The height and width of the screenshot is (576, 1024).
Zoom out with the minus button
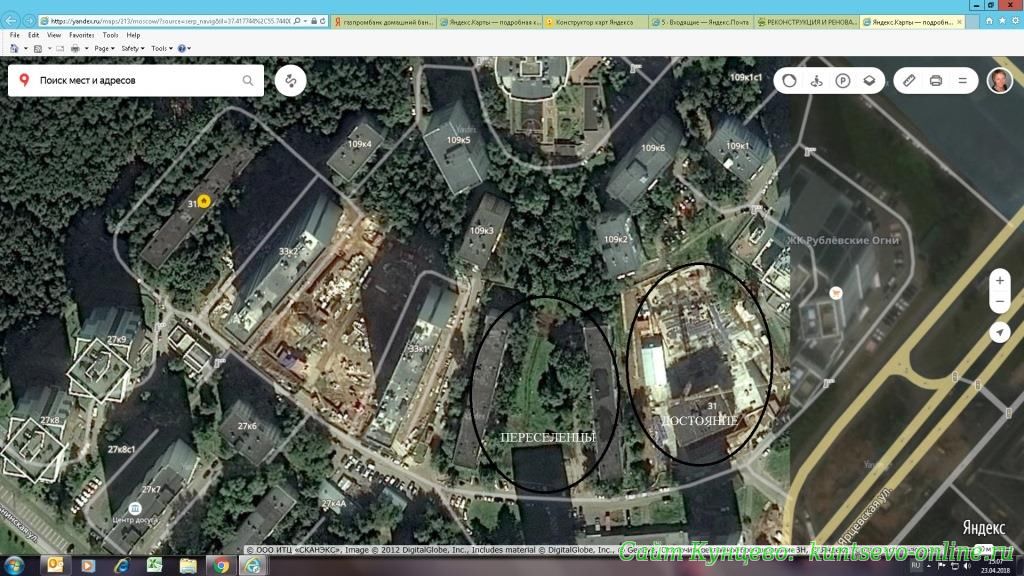click(1000, 302)
